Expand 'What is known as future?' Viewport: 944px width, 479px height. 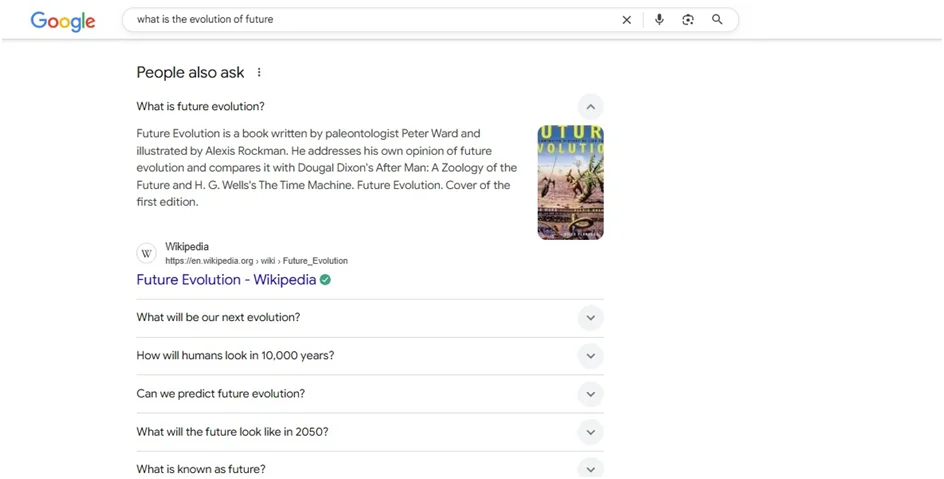[591, 469]
